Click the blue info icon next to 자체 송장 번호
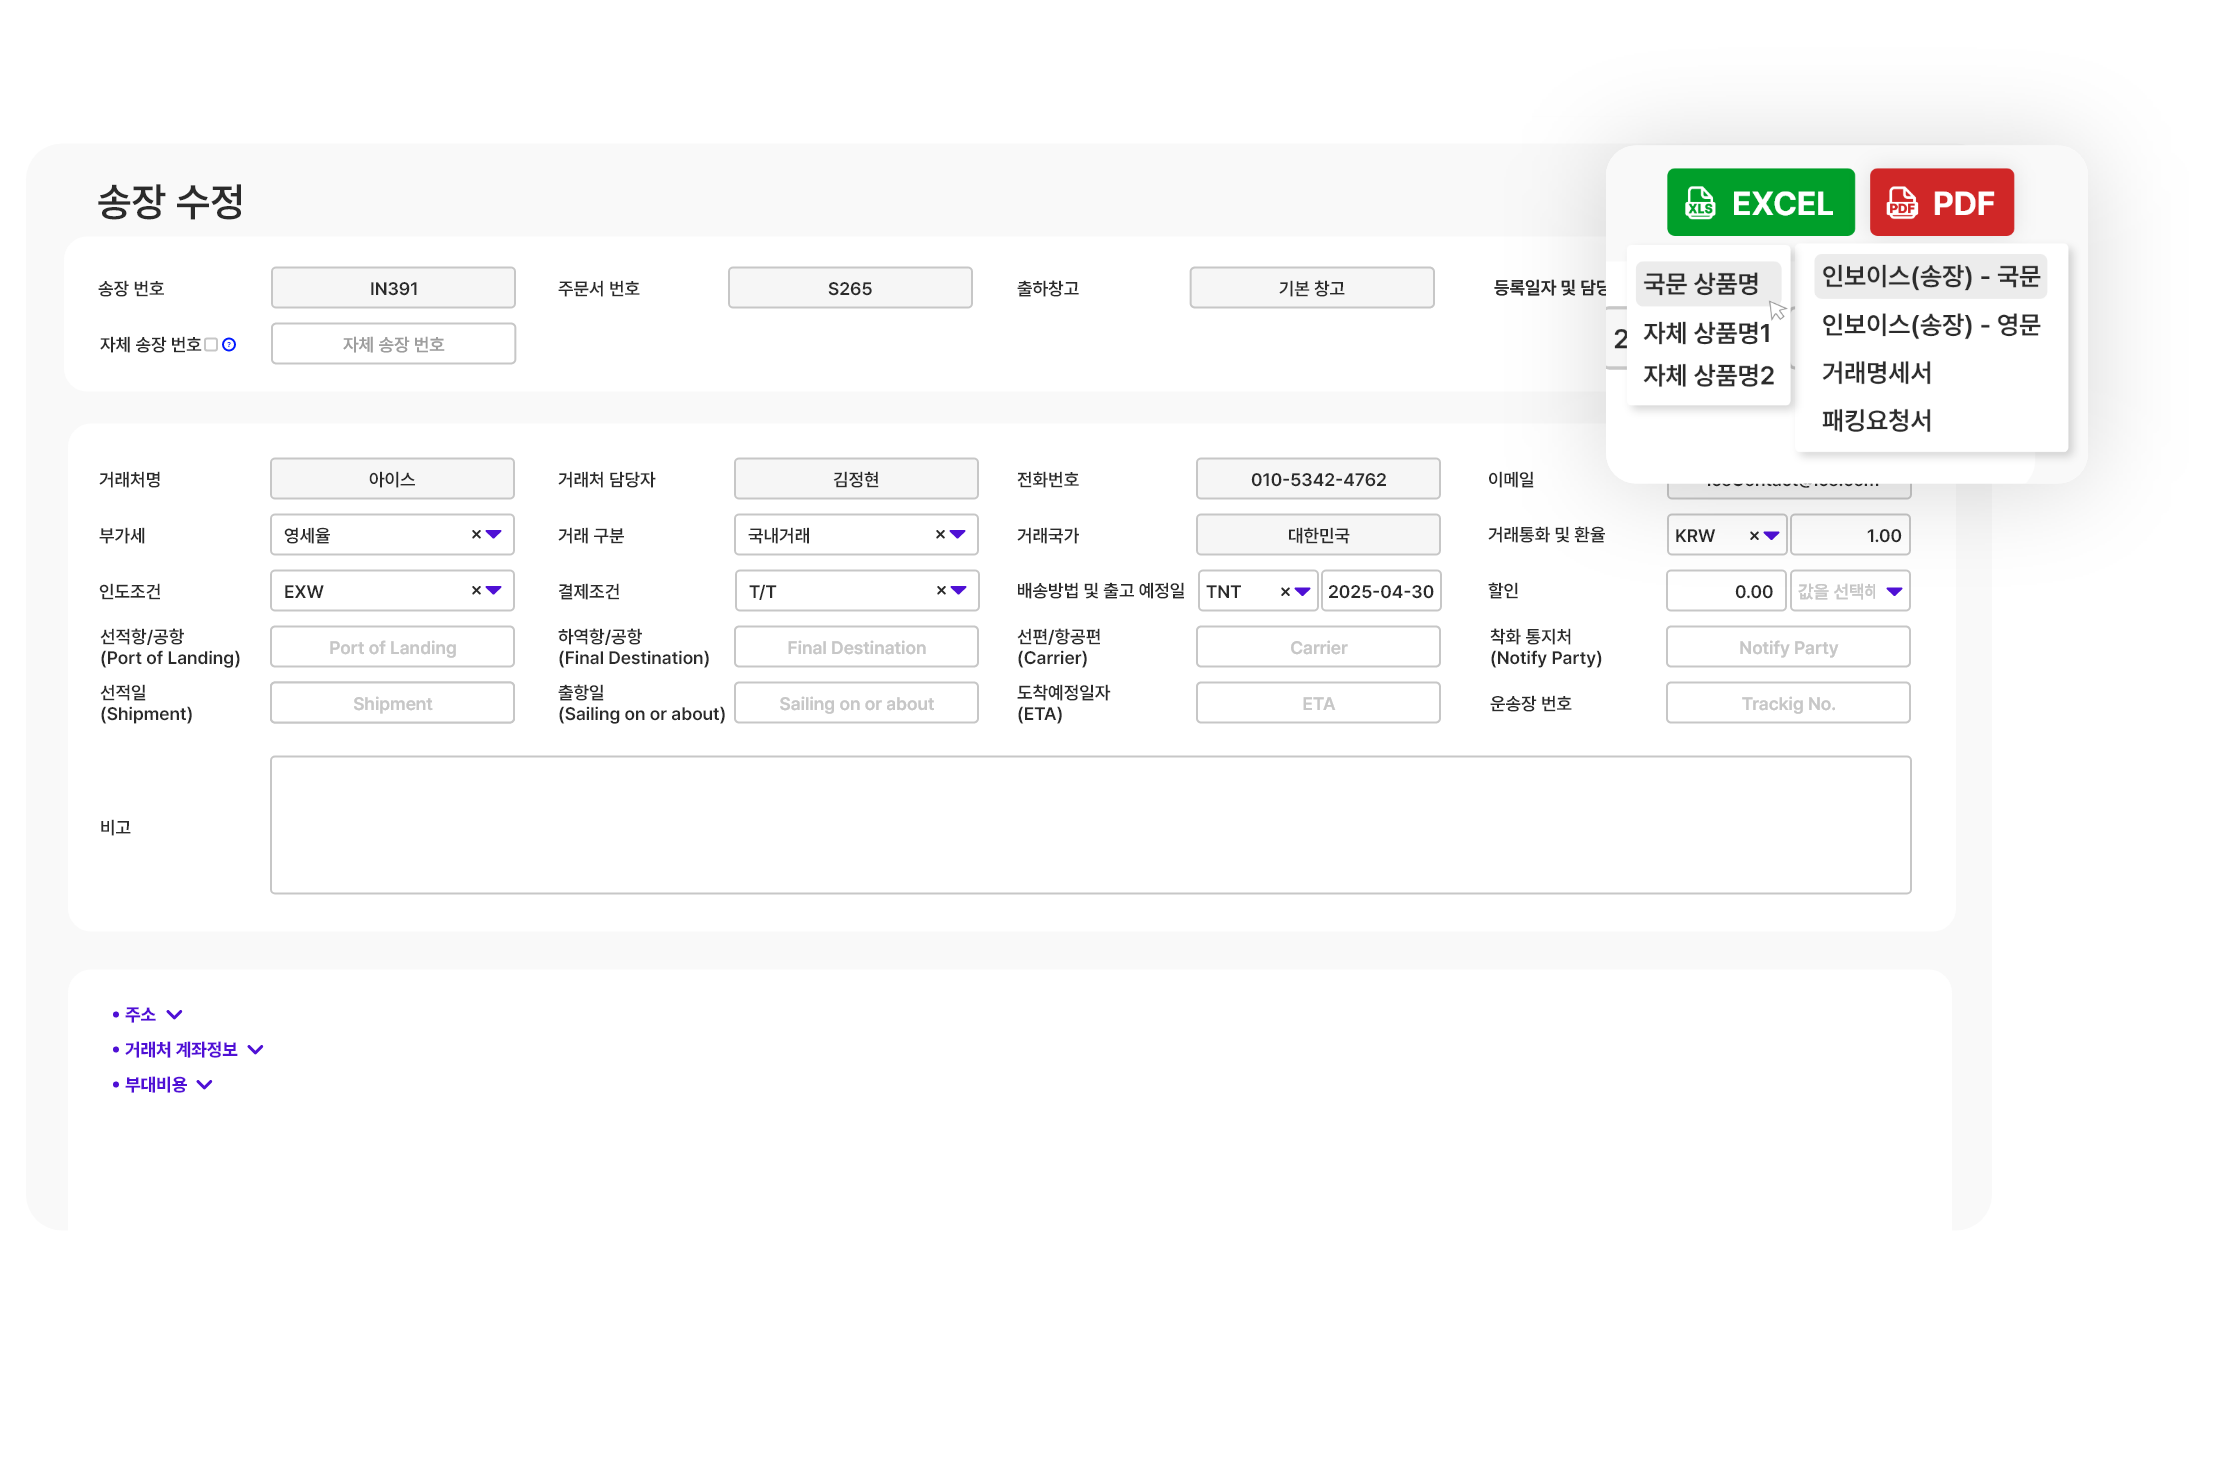2237x1478 pixels. coord(229,344)
